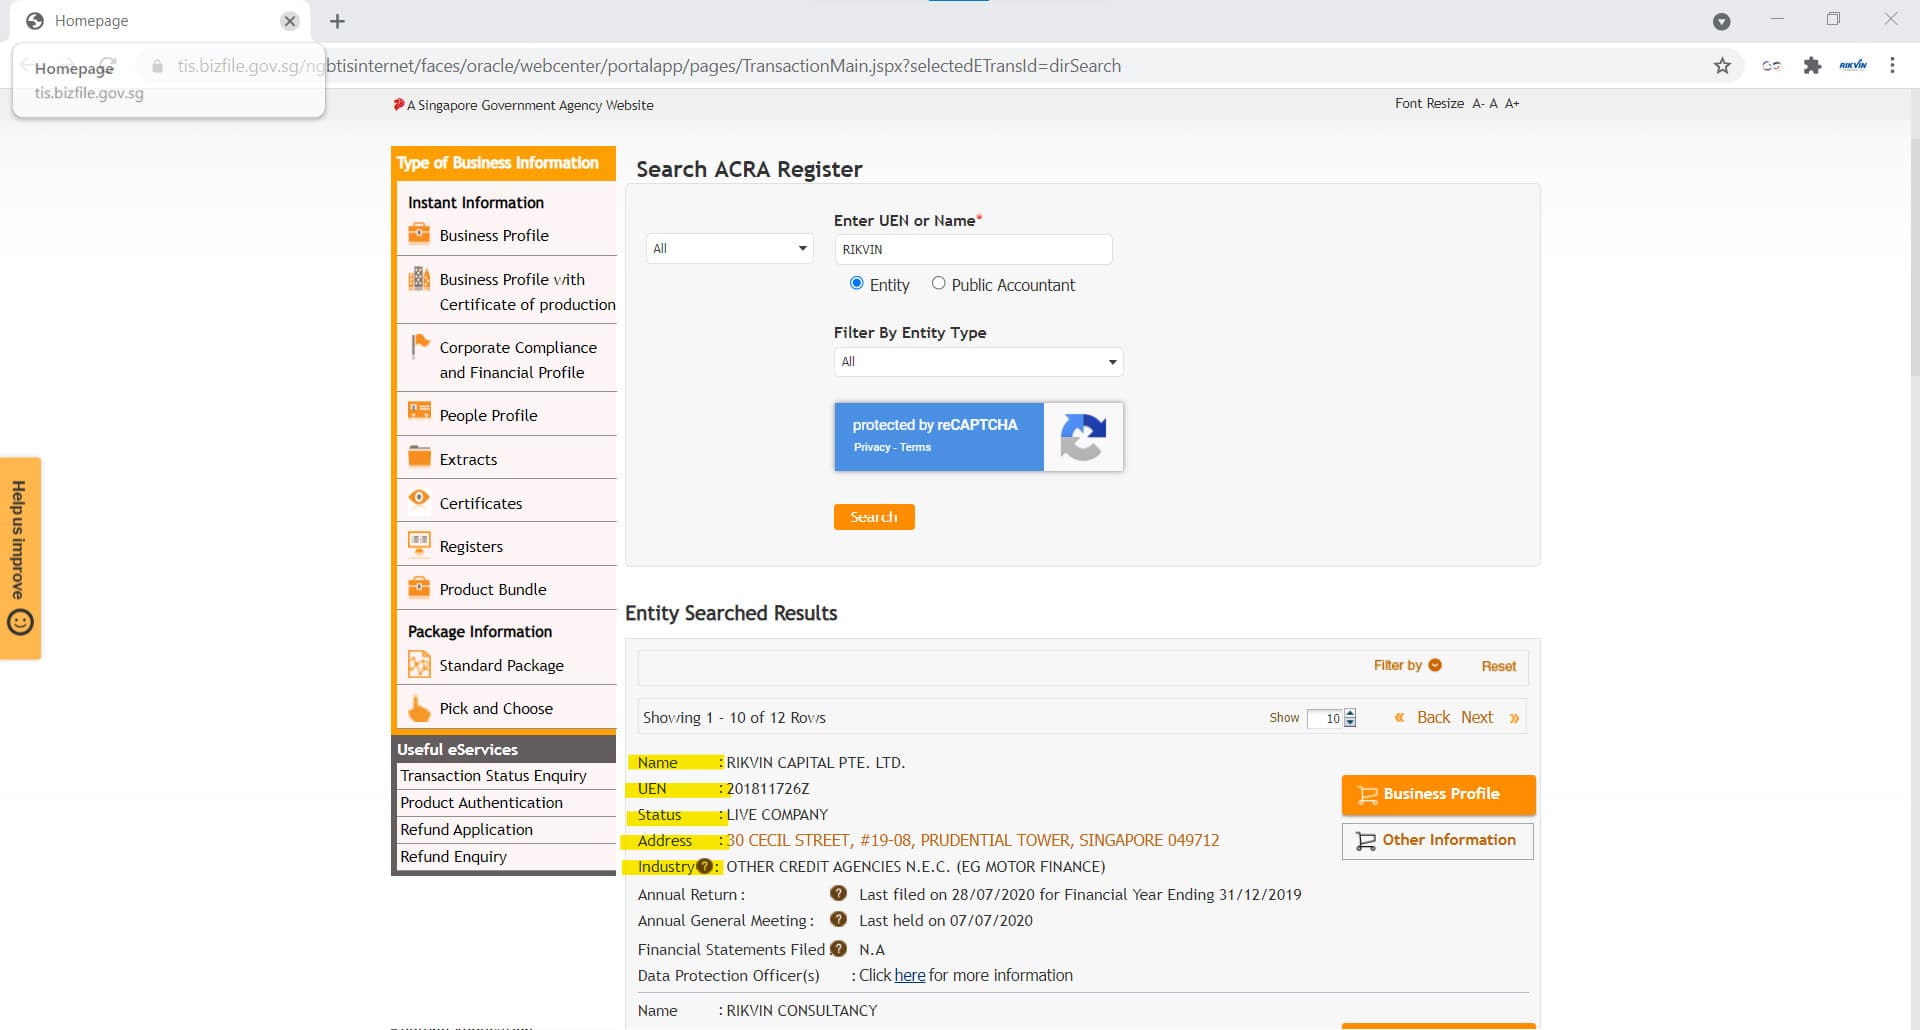This screenshot has height=1030, width=1920.
Task: Click the Rikvin Capital address link
Action: click(972, 840)
